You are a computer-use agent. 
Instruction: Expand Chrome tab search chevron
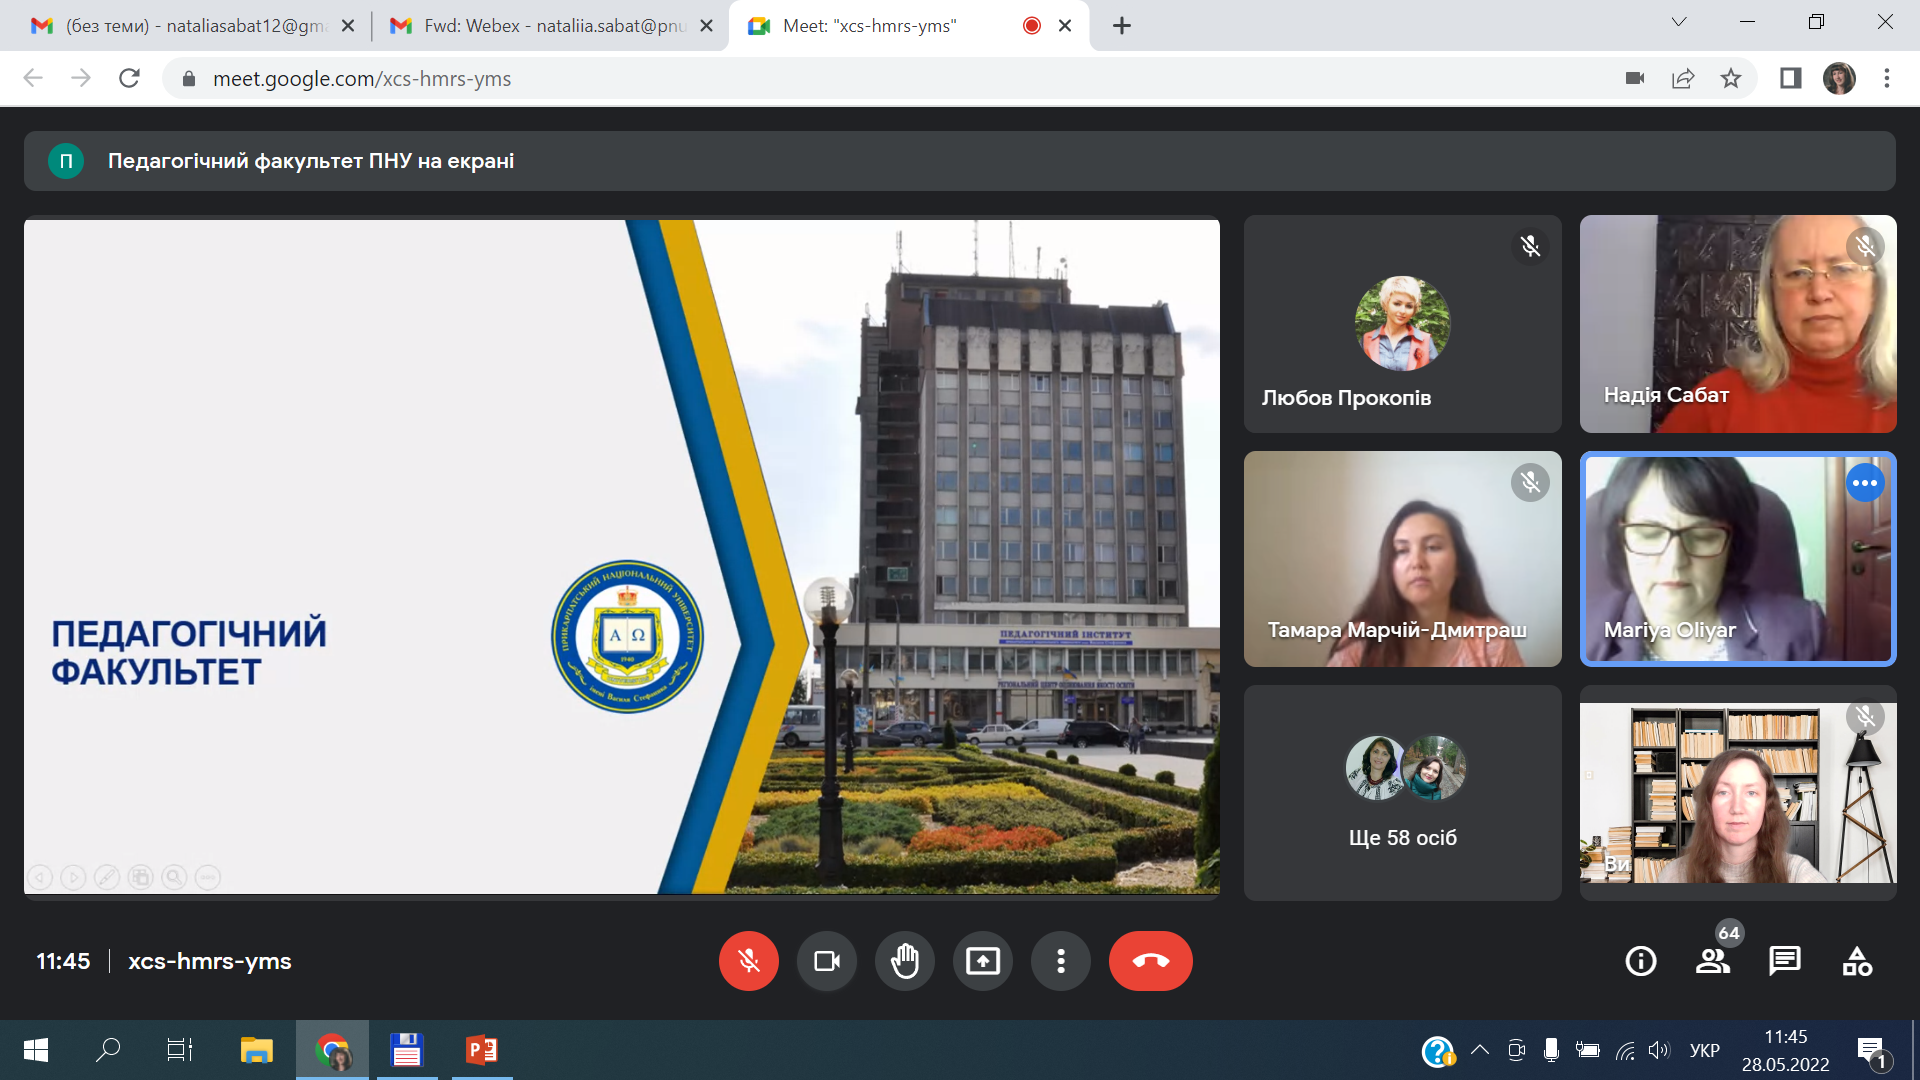[x=1679, y=22]
